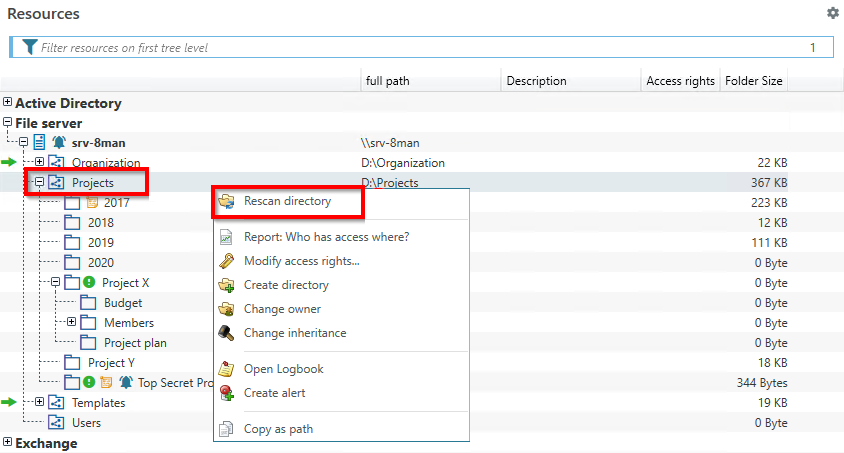Click the Templates share icon
The width and height of the screenshot is (844, 453).
coord(56,403)
